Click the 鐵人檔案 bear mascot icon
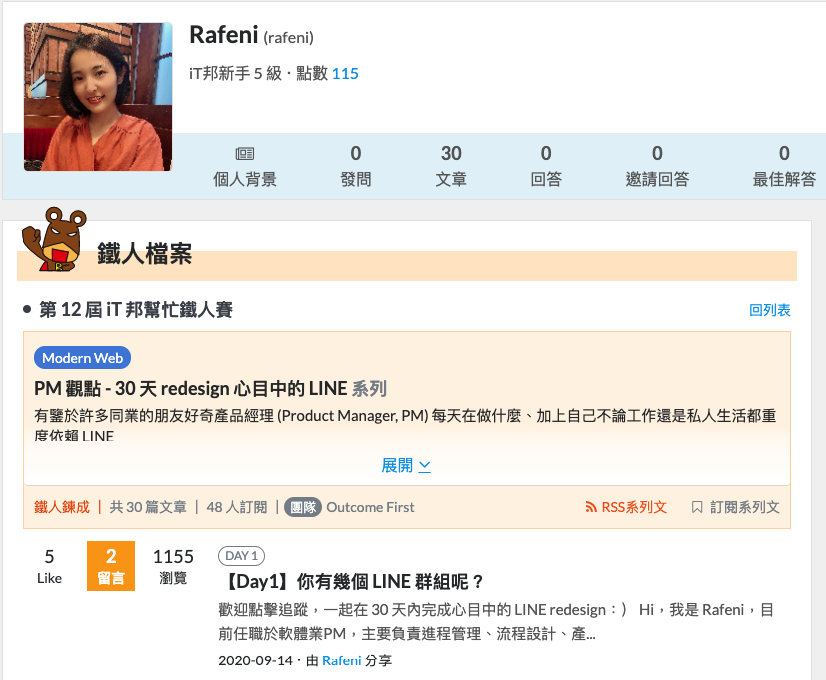Image resolution: width=826 pixels, height=680 pixels. (54, 240)
